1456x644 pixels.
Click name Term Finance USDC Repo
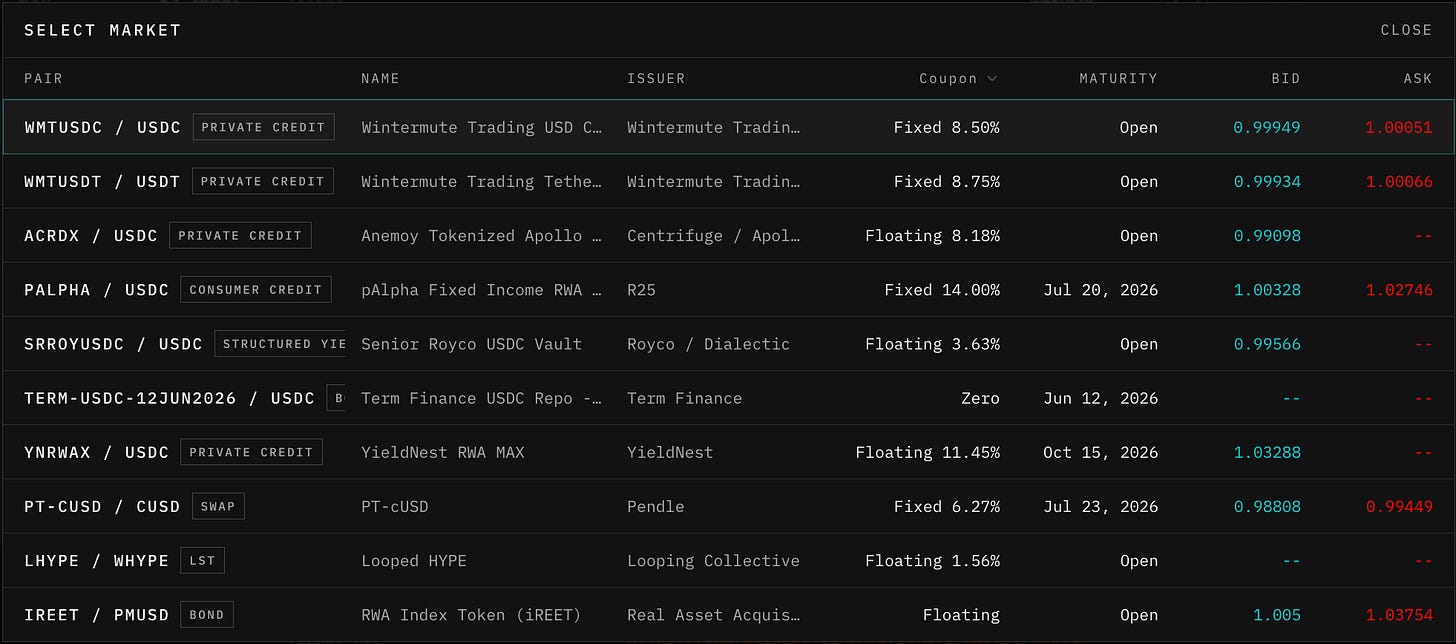pyautogui.click(x=482, y=398)
